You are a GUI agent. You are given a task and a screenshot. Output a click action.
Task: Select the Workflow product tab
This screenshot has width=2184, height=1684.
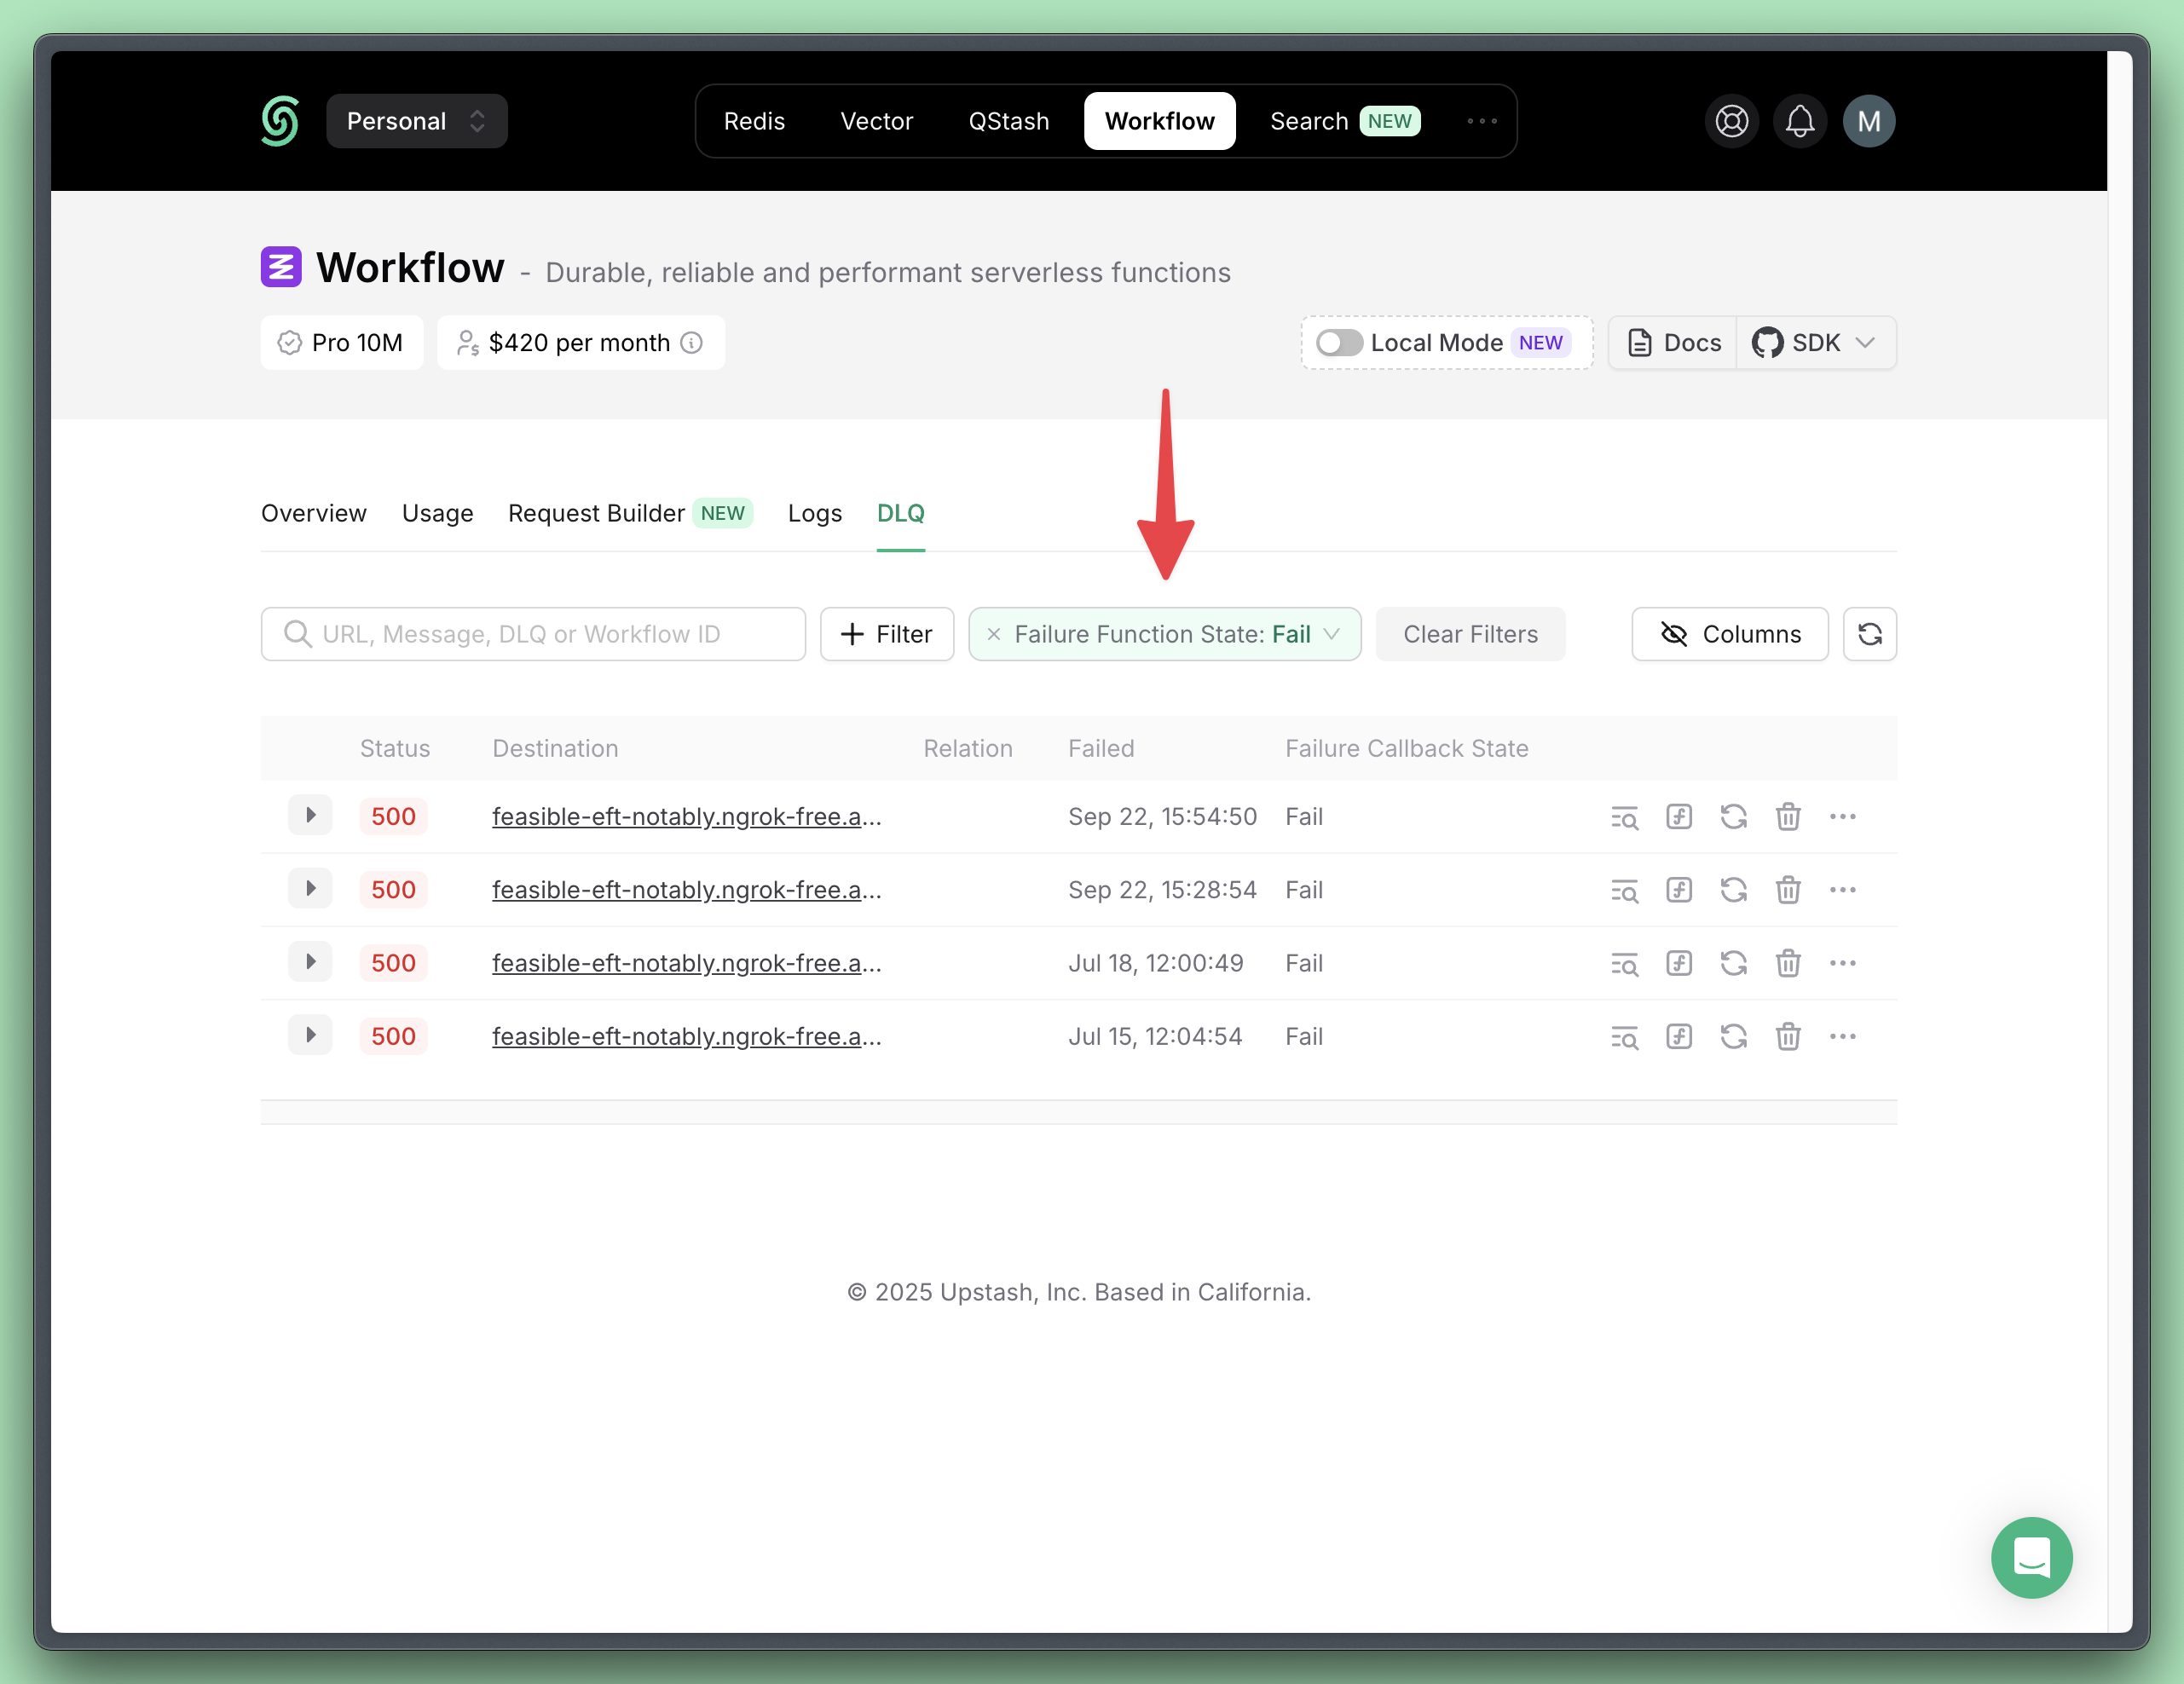click(x=1159, y=121)
